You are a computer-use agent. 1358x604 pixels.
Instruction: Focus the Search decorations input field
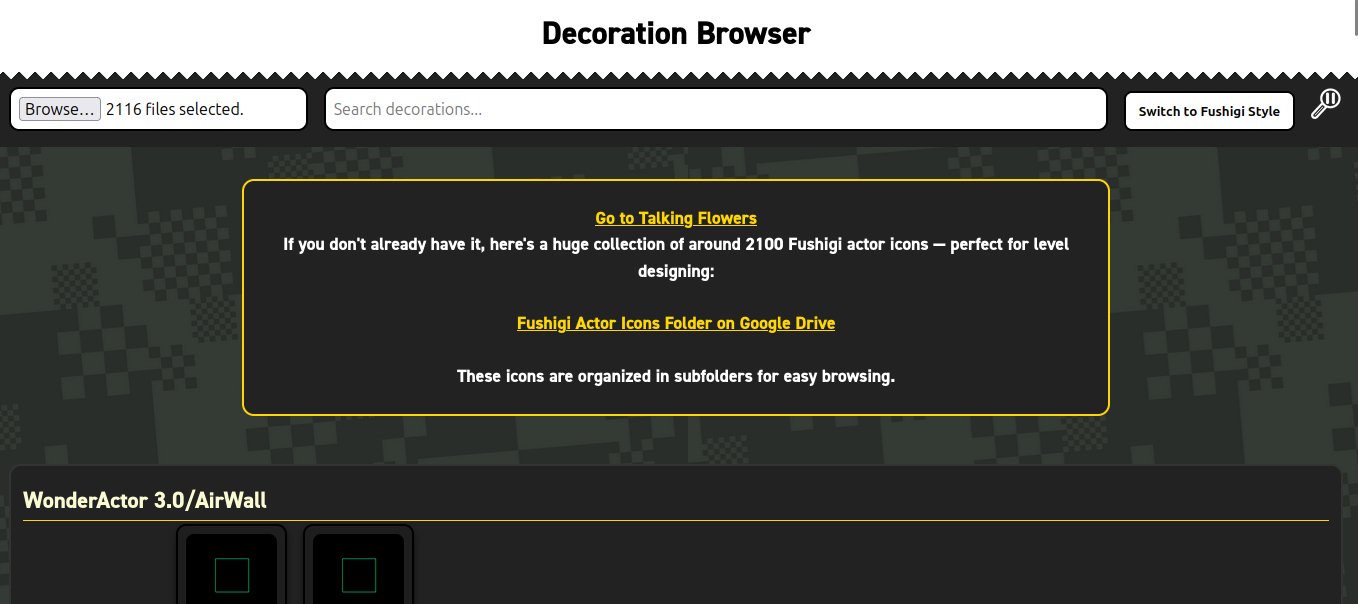coord(715,109)
